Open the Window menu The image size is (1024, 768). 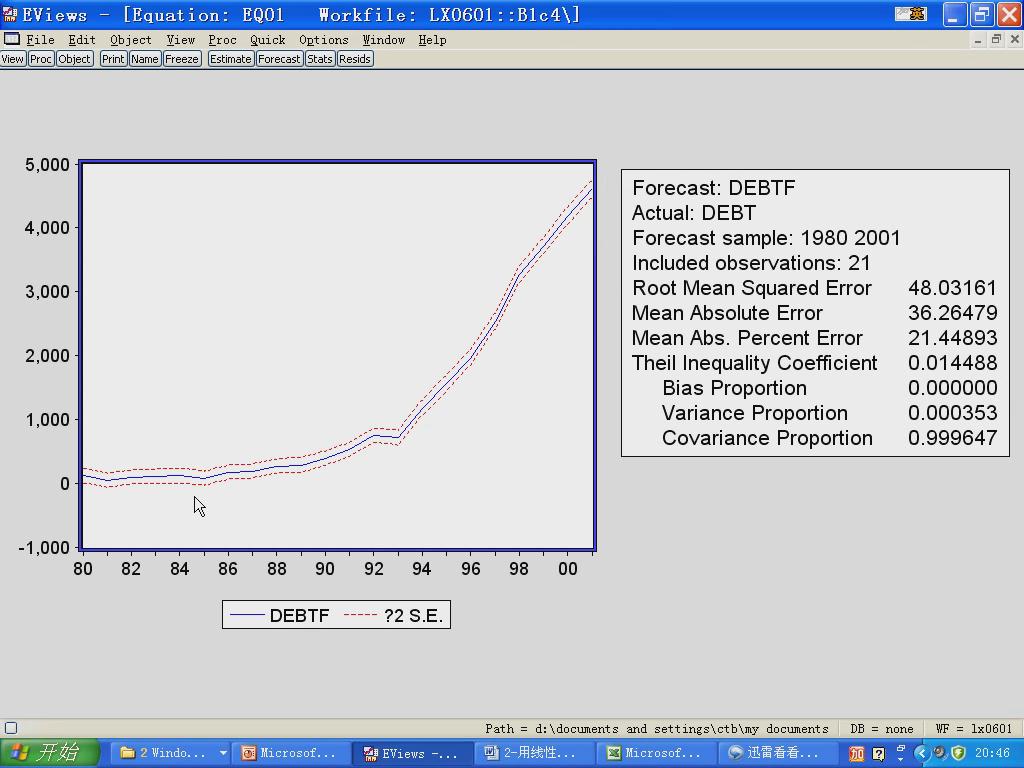[x=383, y=40]
